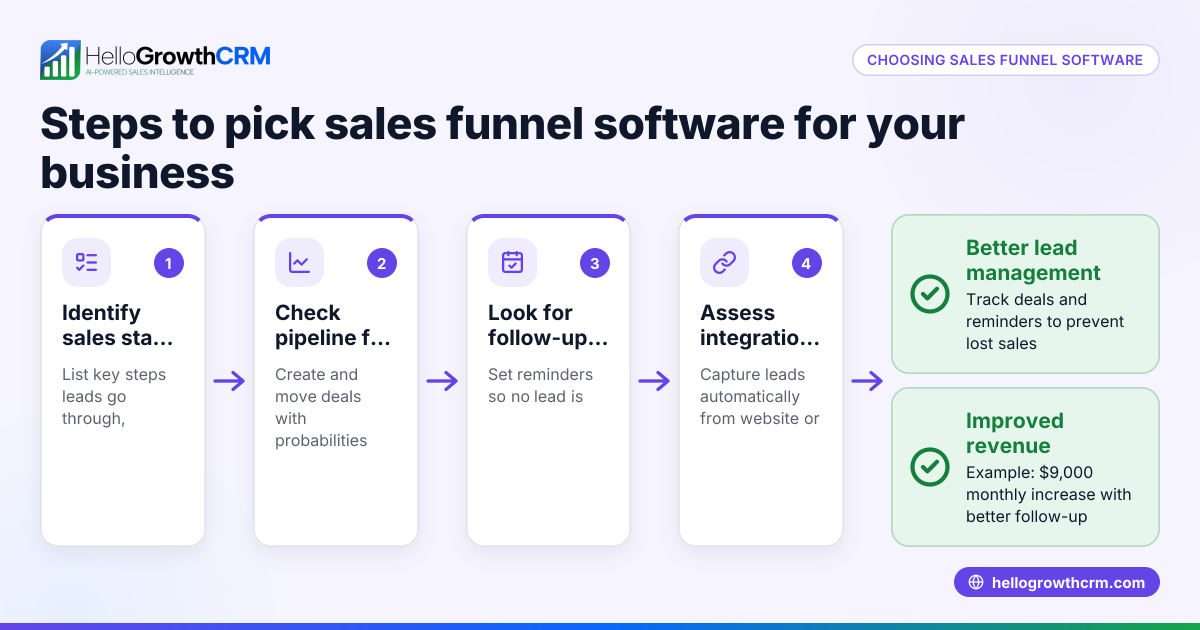Click the chain link icon on Assess integration card
The width and height of the screenshot is (1200, 630).
724,263
